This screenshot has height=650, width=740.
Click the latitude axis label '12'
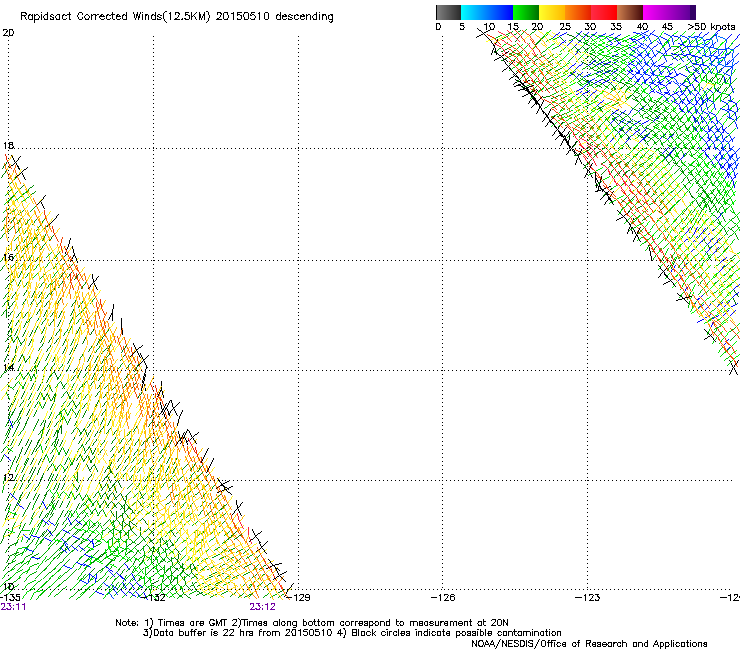point(8,478)
